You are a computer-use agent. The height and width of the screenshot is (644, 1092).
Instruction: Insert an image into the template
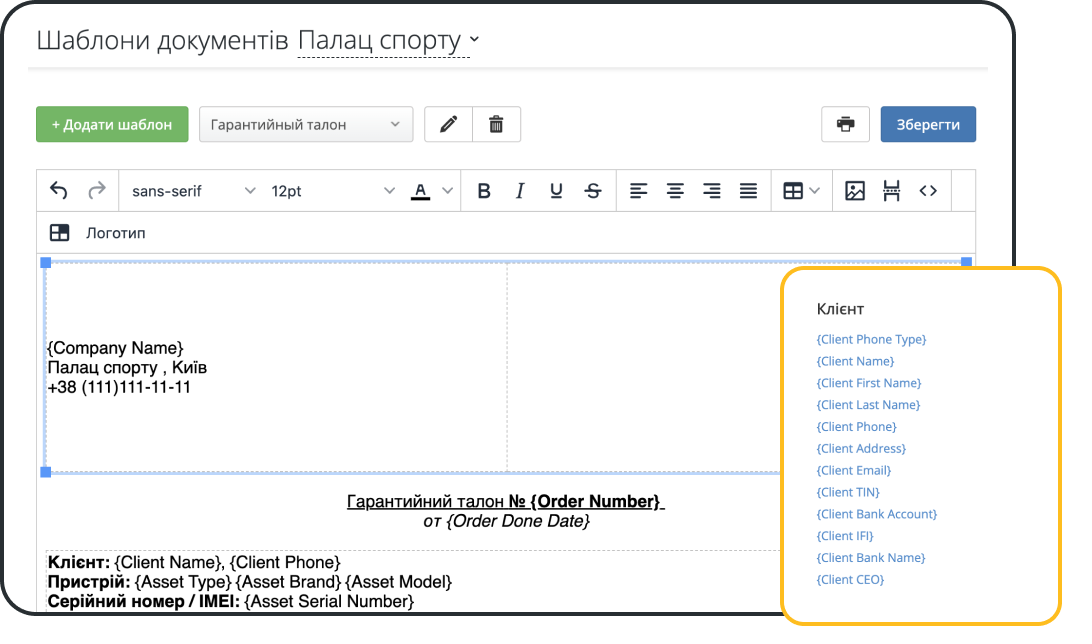pos(853,190)
